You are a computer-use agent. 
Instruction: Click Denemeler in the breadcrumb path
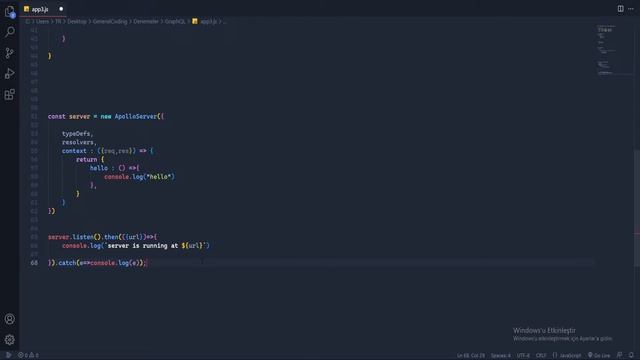(x=146, y=21)
